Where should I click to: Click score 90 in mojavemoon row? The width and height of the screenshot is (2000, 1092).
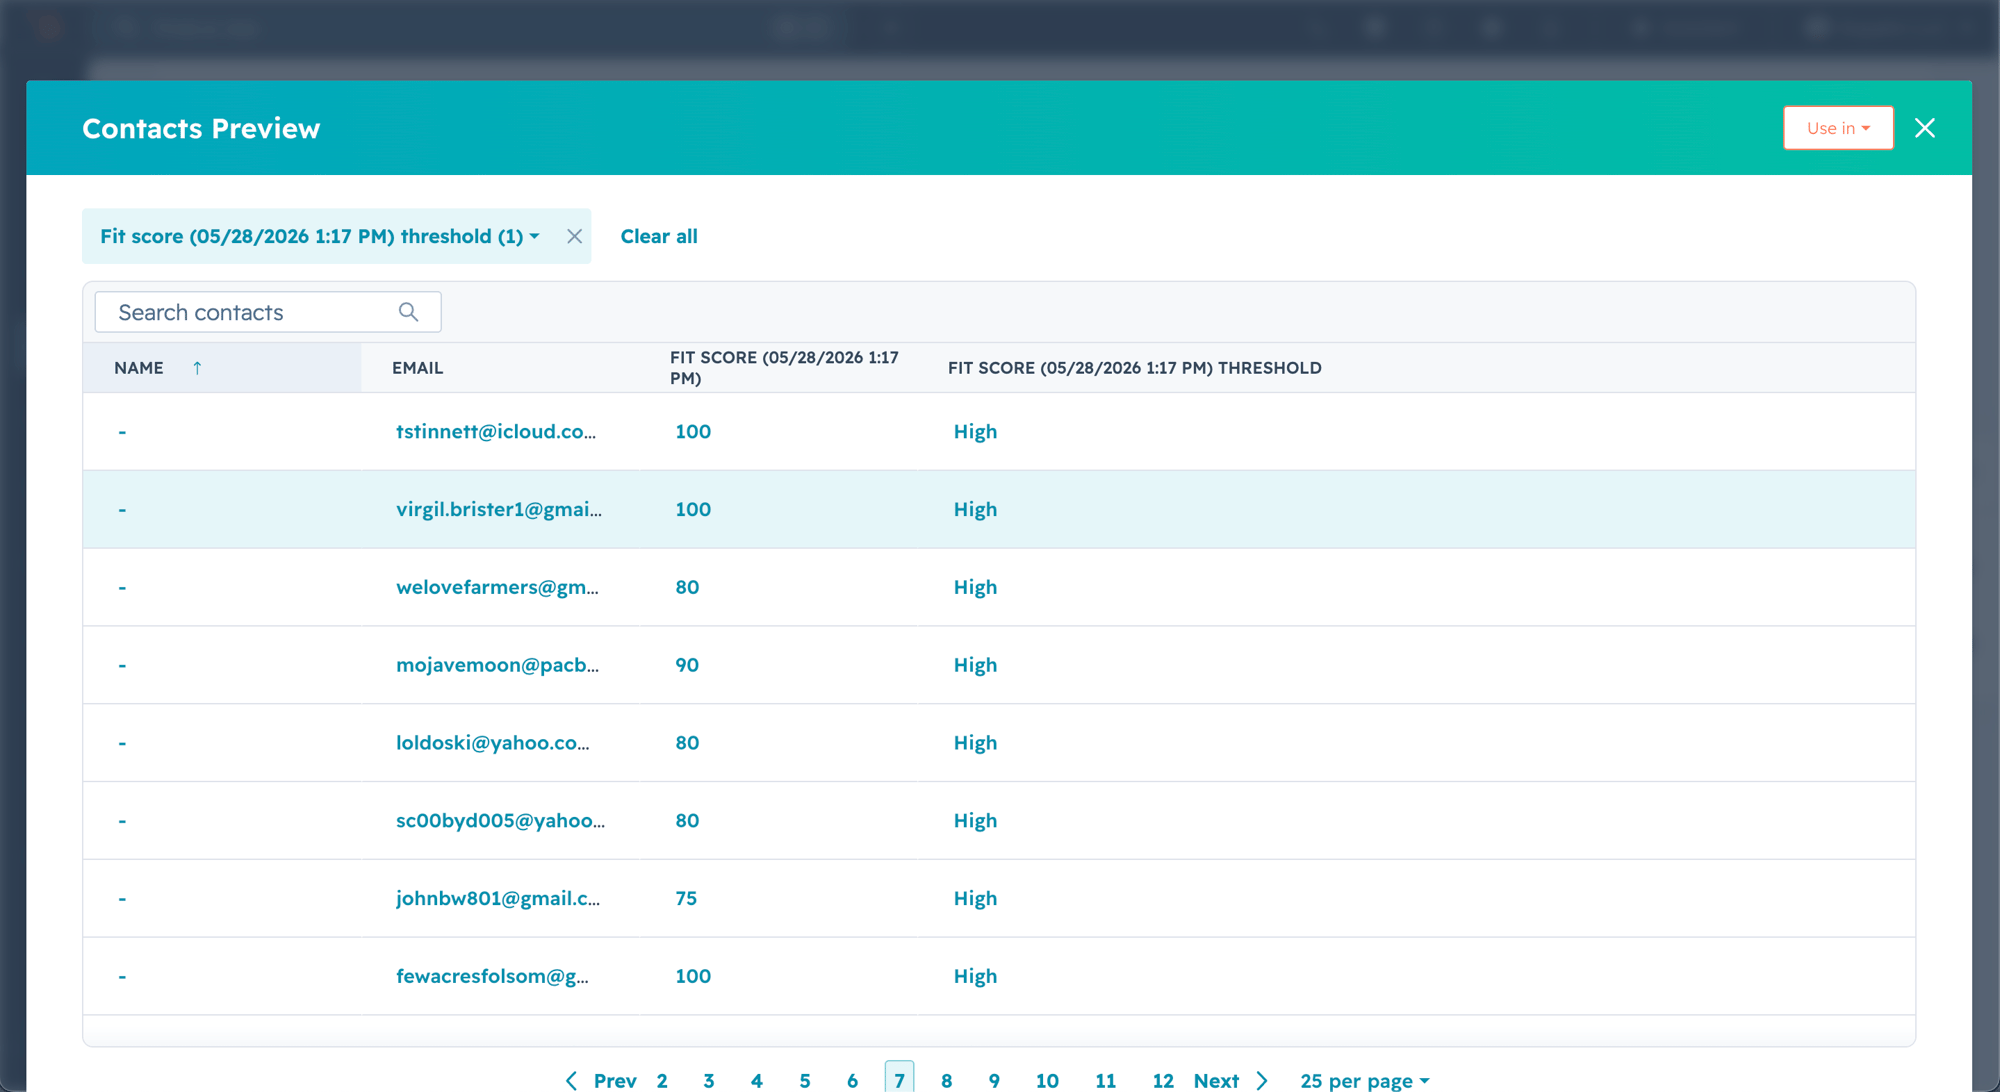click(x=687, y=666)
